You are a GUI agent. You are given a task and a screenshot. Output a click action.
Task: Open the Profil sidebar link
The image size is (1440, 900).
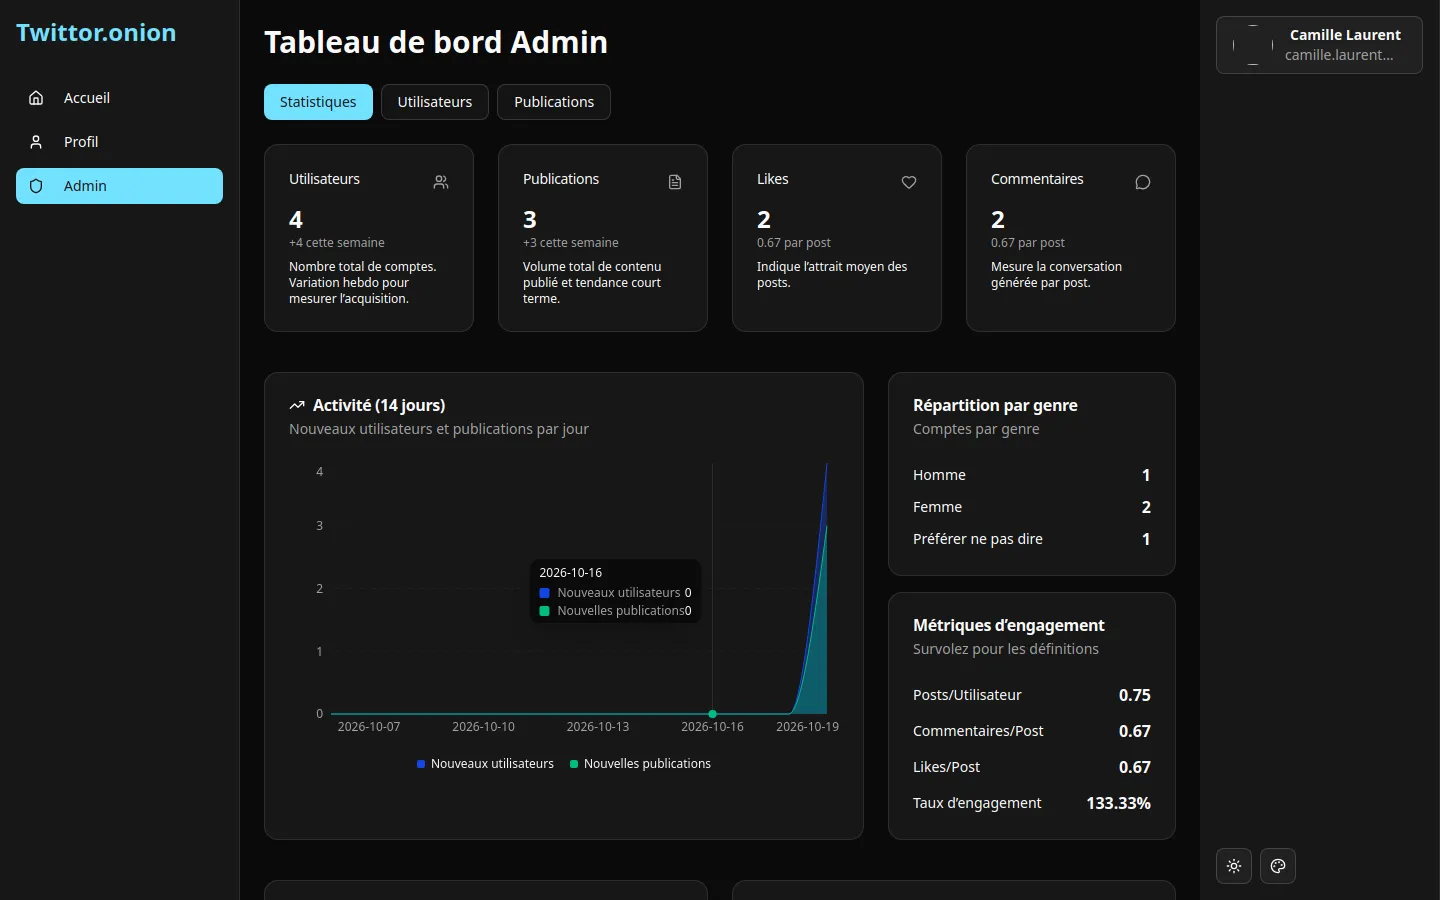pyautogui.click(x=119, y=142)
